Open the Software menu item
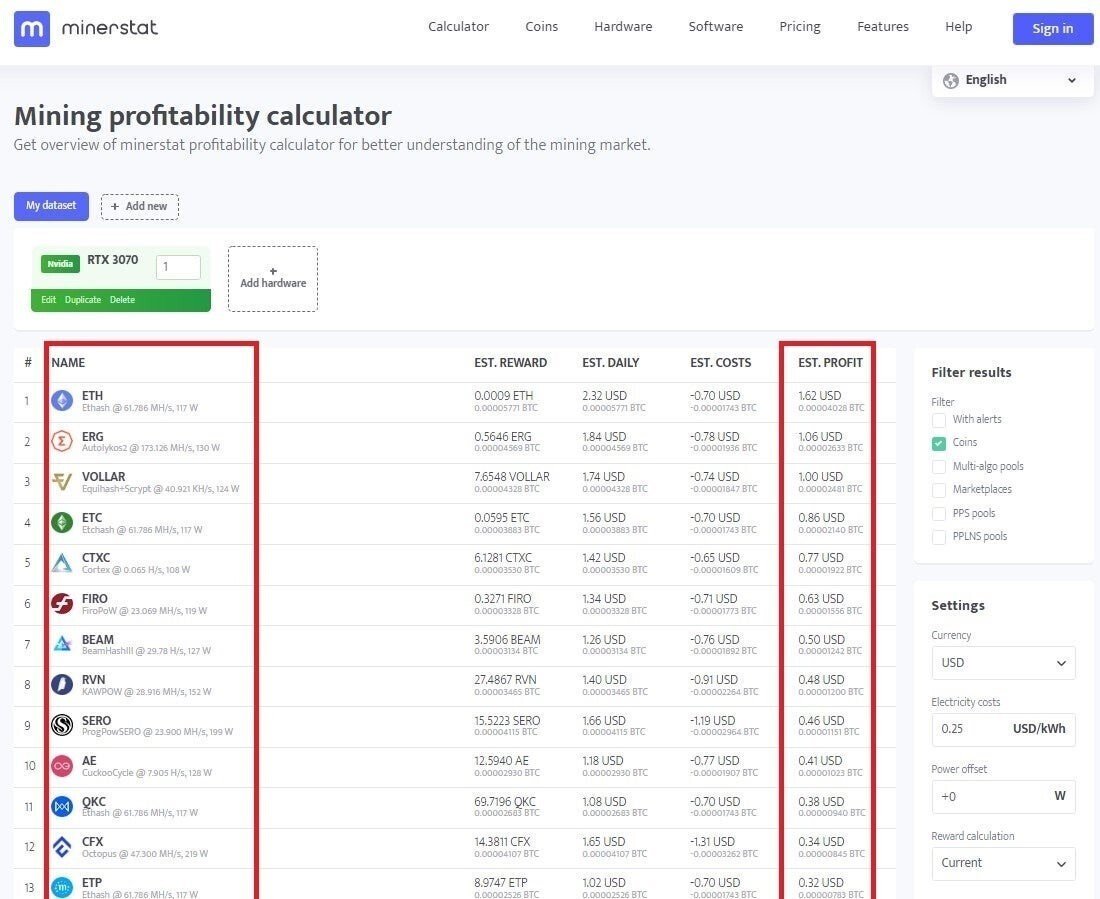 point(716,27)
